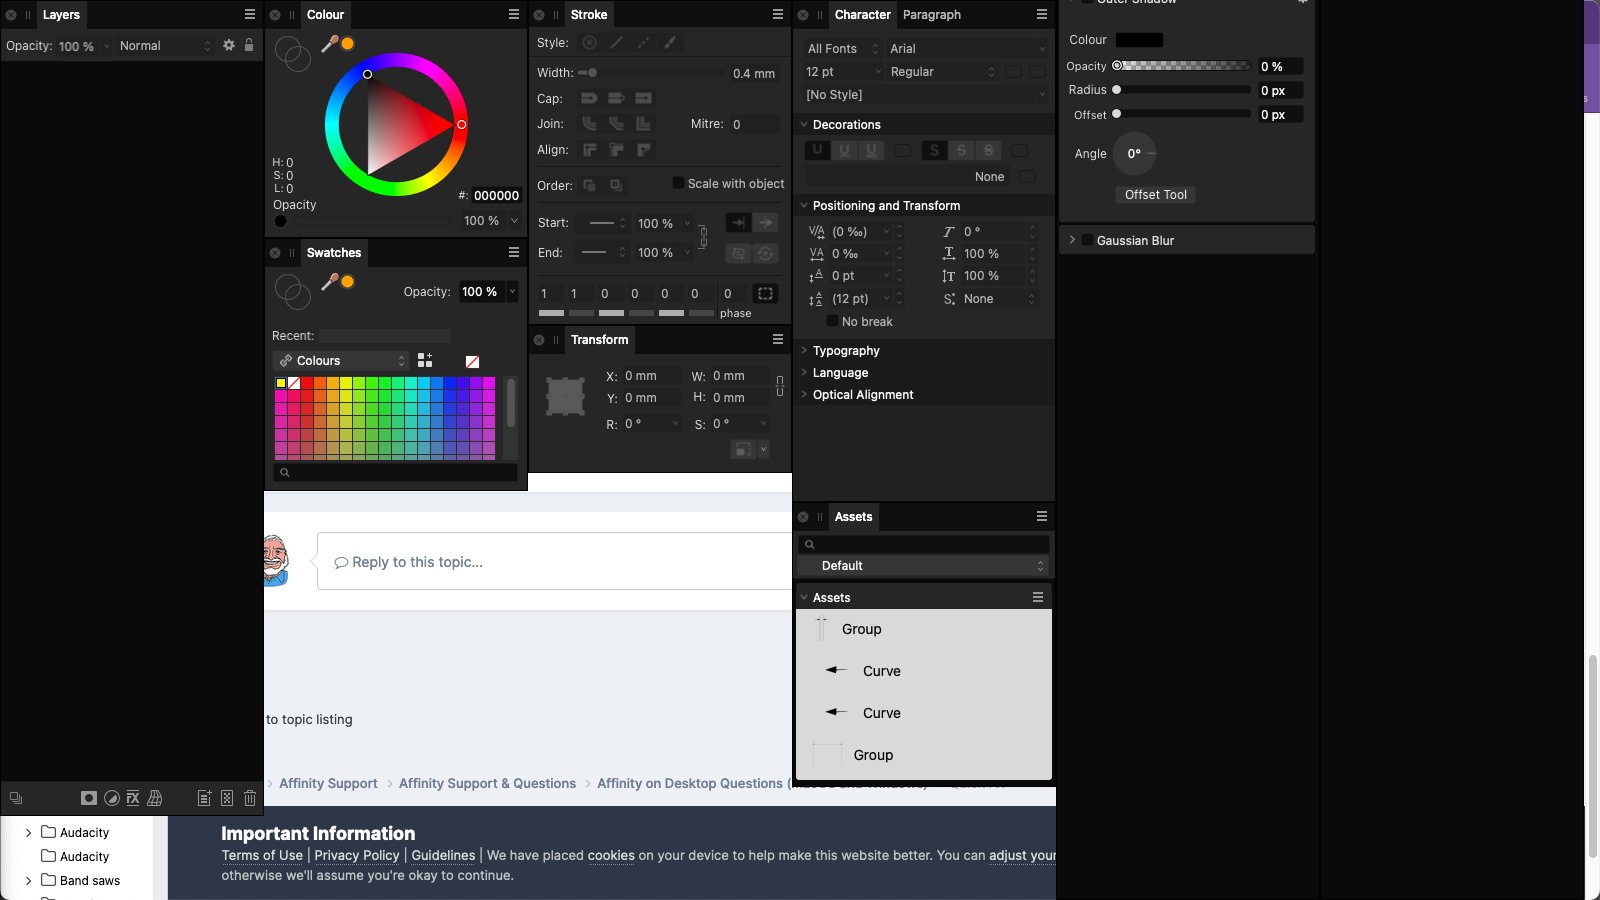1600x900 pixels.
Task: Select Mitre join icon in Stroke panel
Action: tap(643, 124)
